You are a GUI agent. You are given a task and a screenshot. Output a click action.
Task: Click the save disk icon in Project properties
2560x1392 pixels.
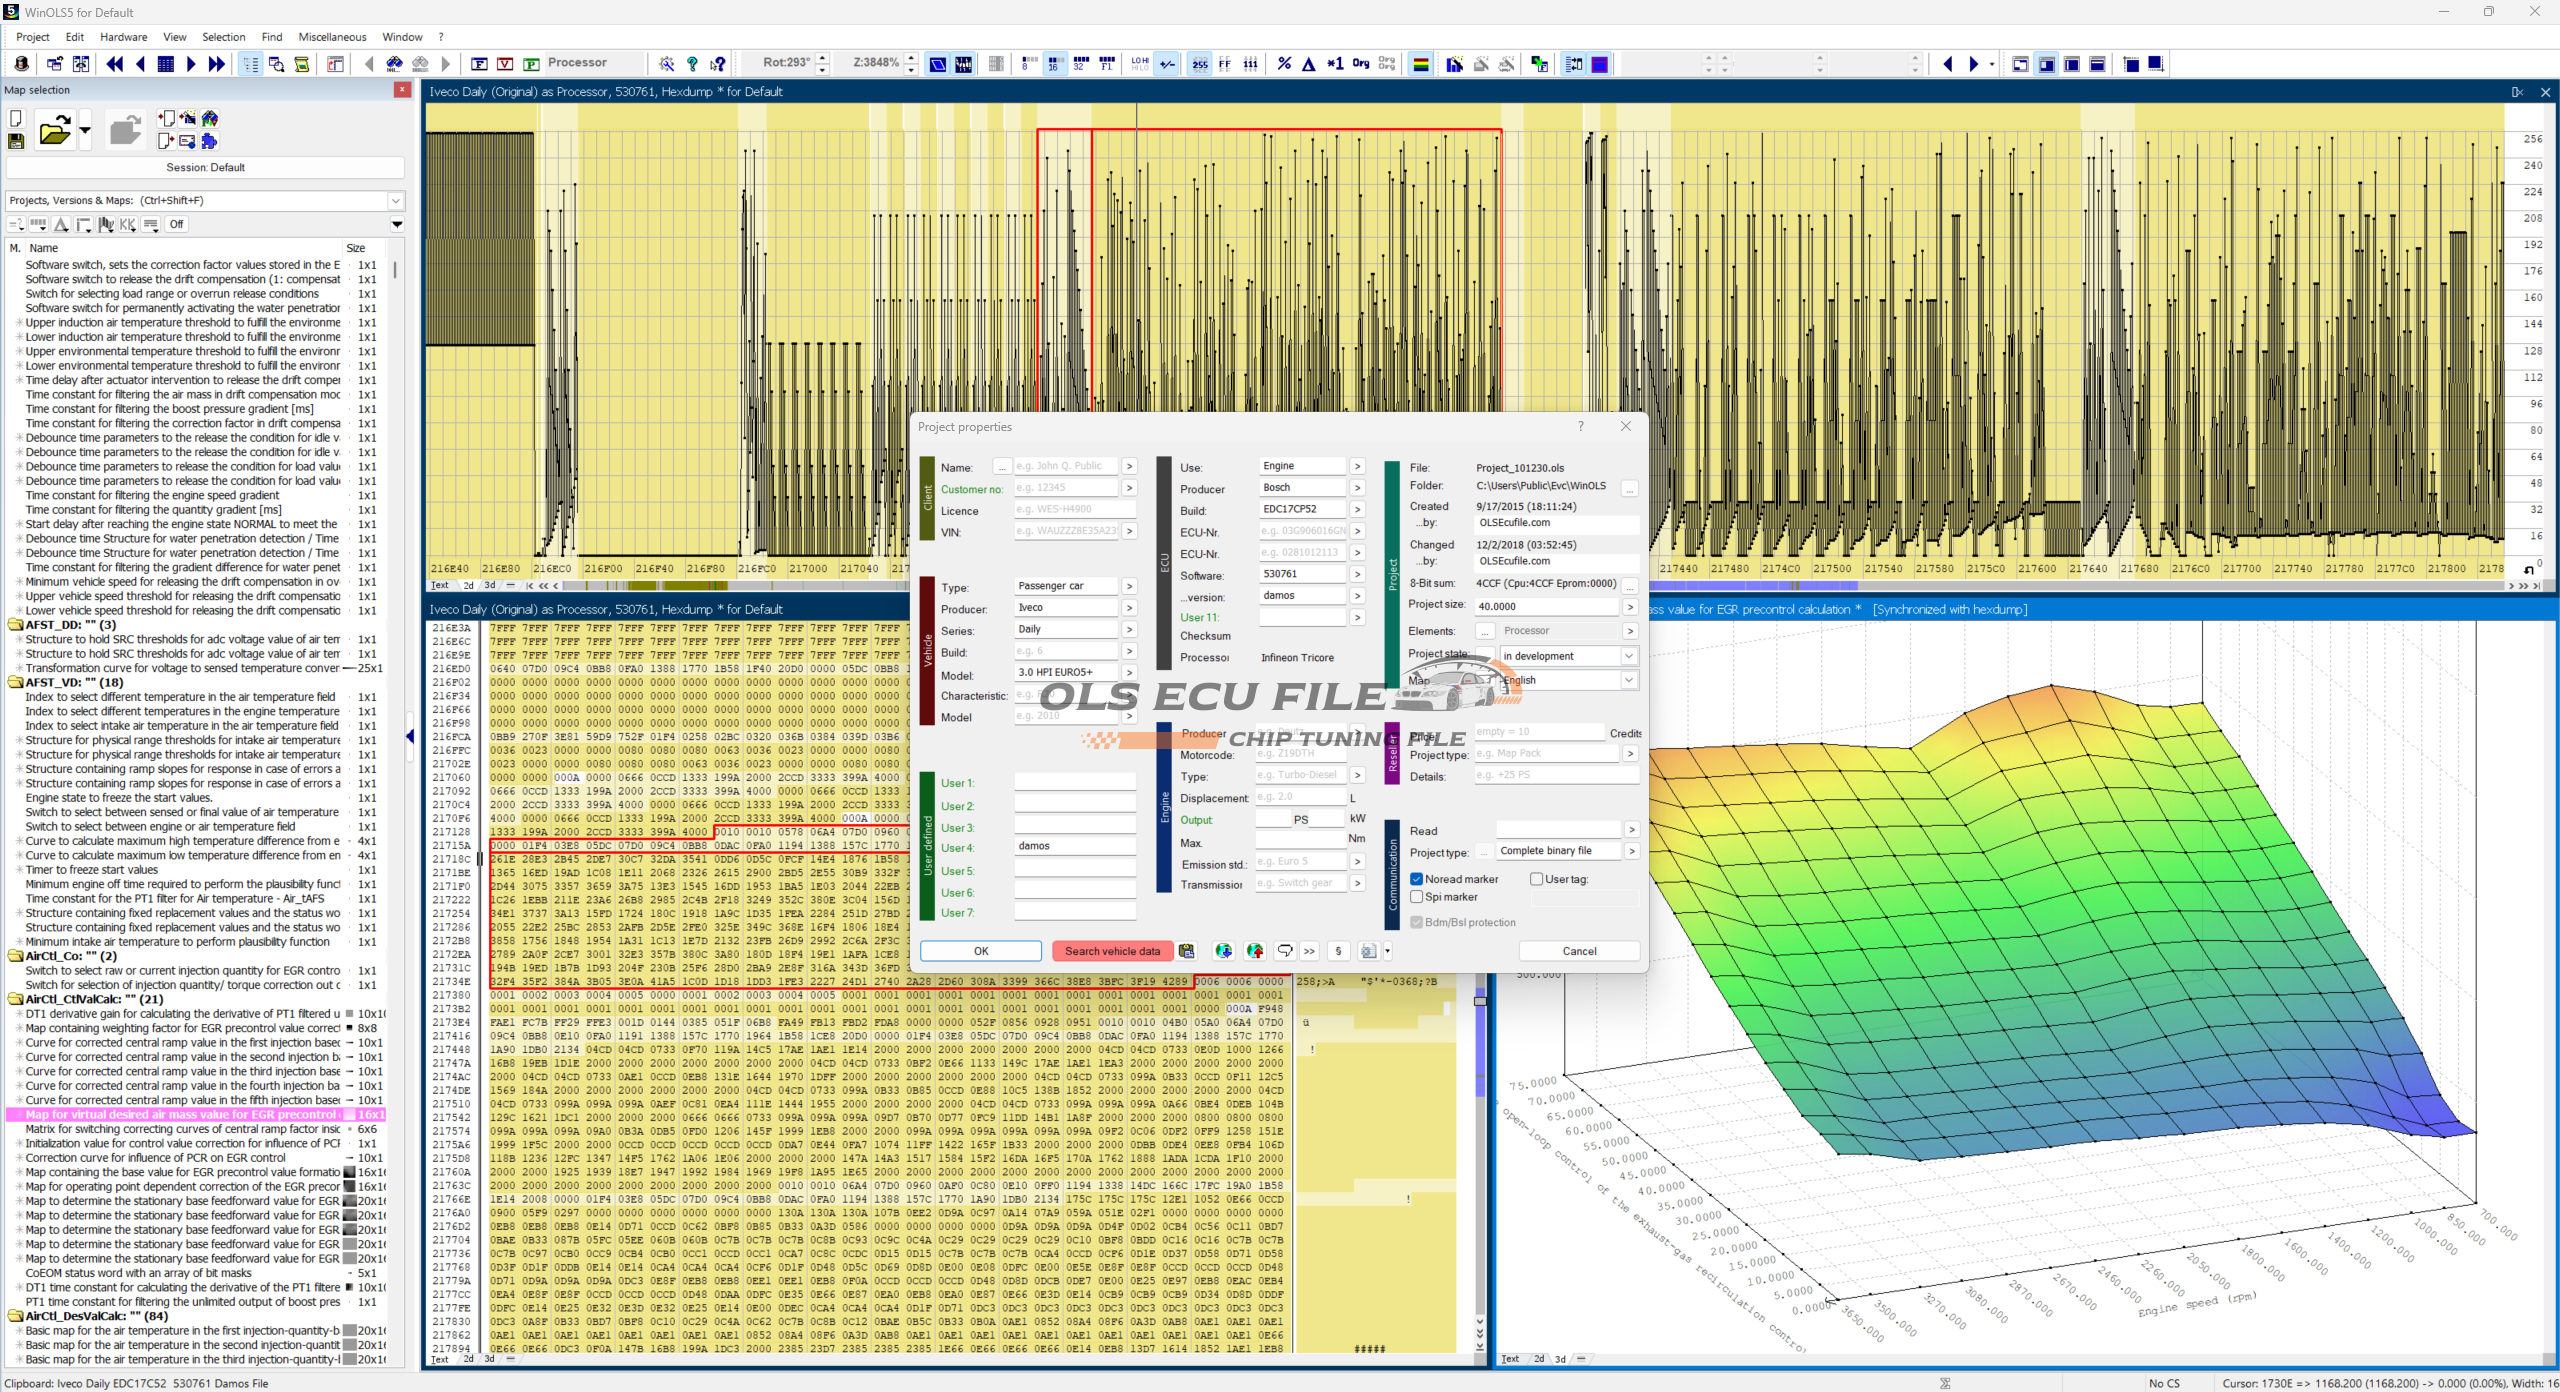tap(1187, 951)
